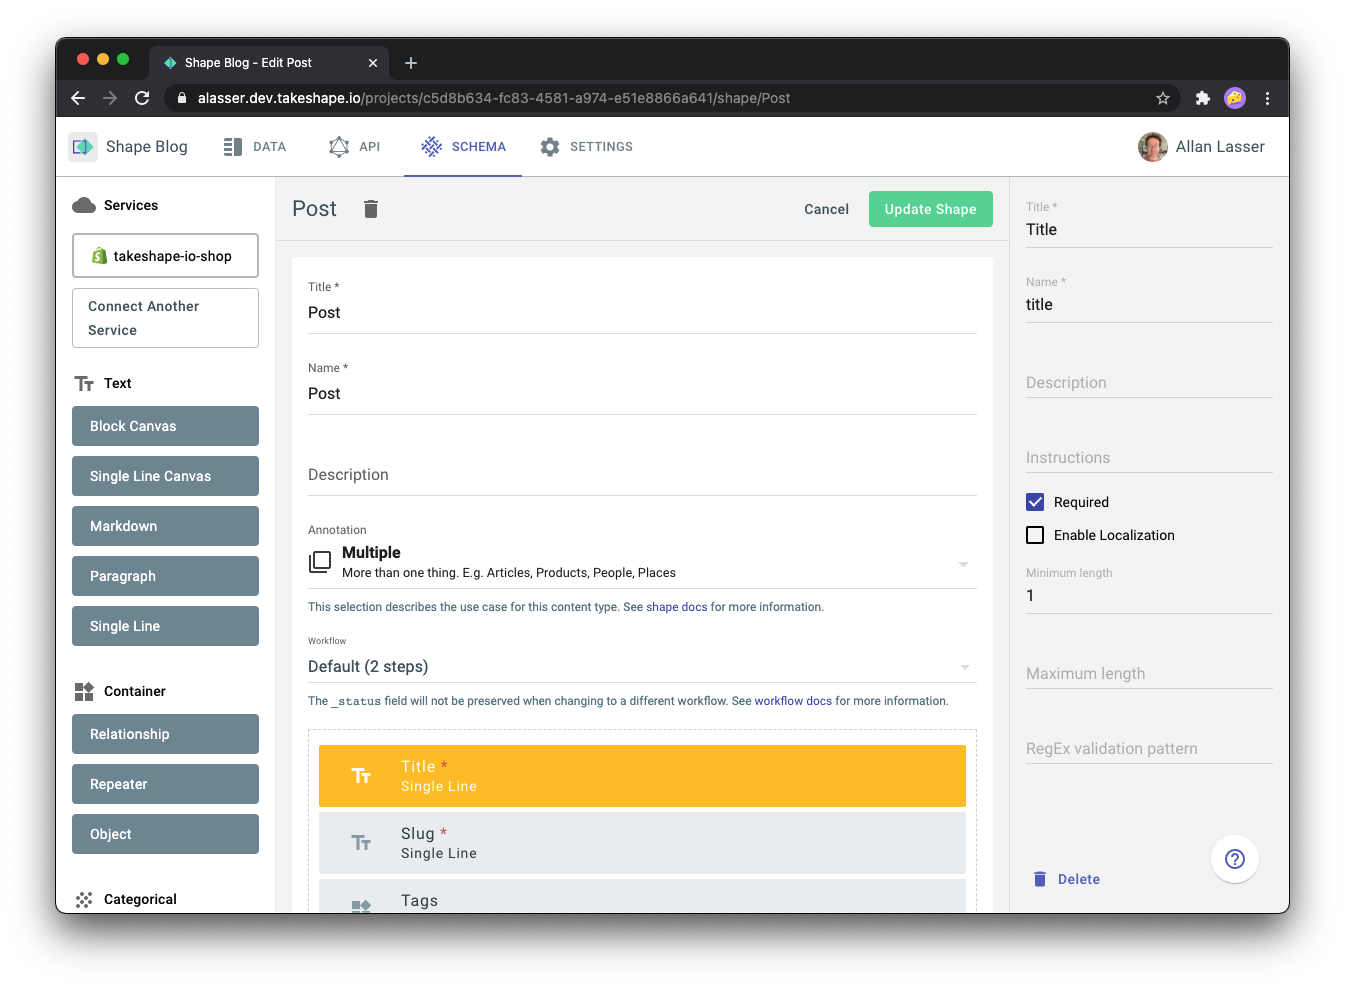The image size is (1345, 987).
Task: Click the browser address bar URL
Action: click(x=494, y=98)
